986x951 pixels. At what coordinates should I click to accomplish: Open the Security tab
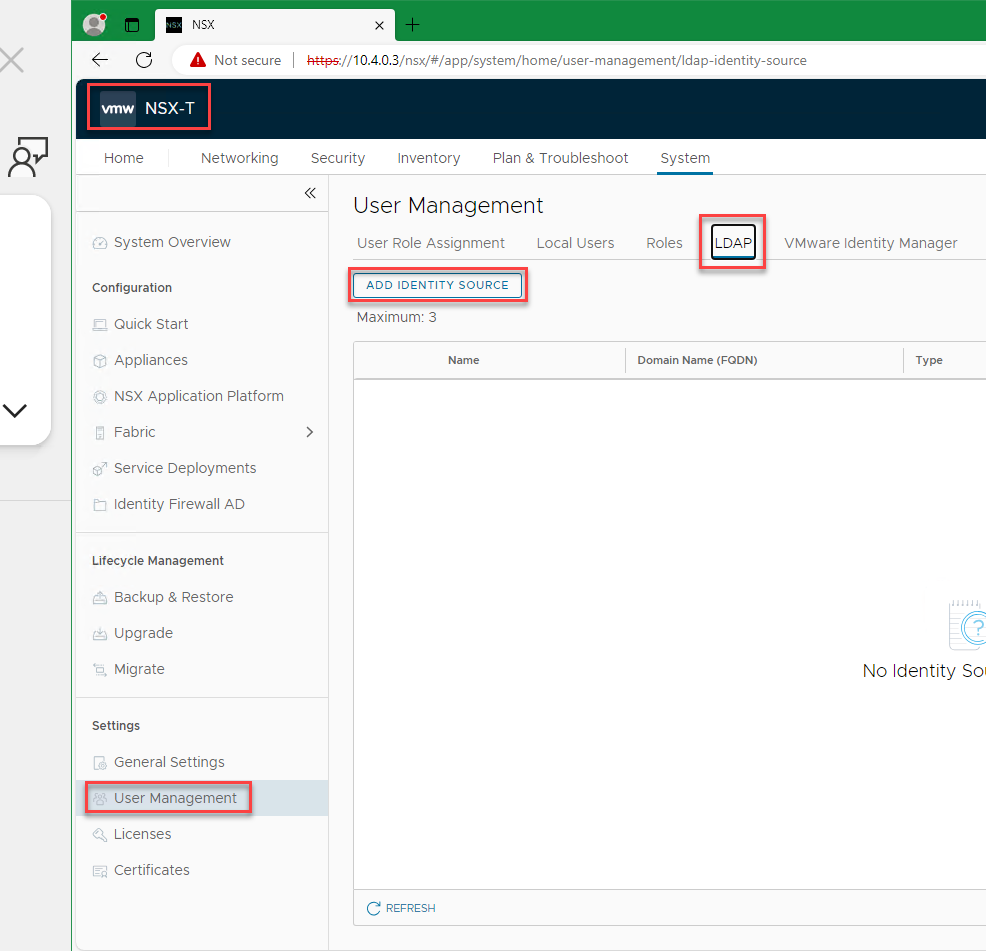(338, 158)
